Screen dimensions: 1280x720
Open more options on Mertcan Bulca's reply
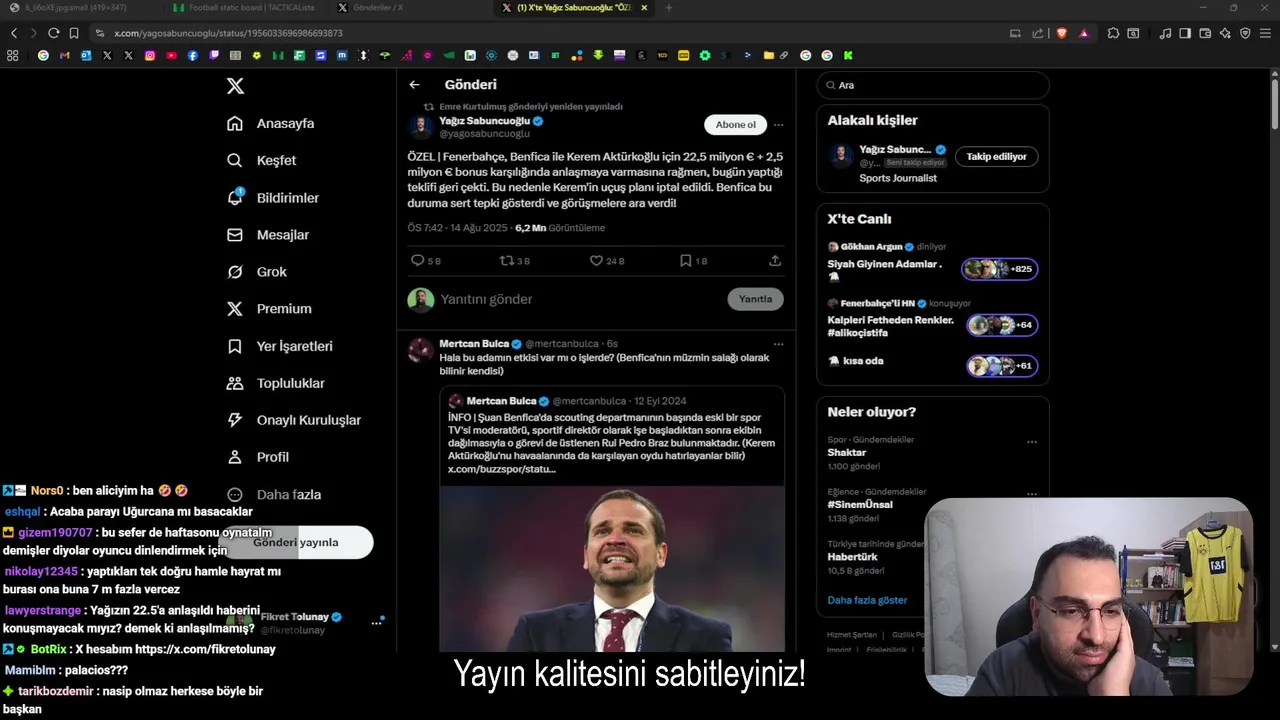click(x=779, y=344)
